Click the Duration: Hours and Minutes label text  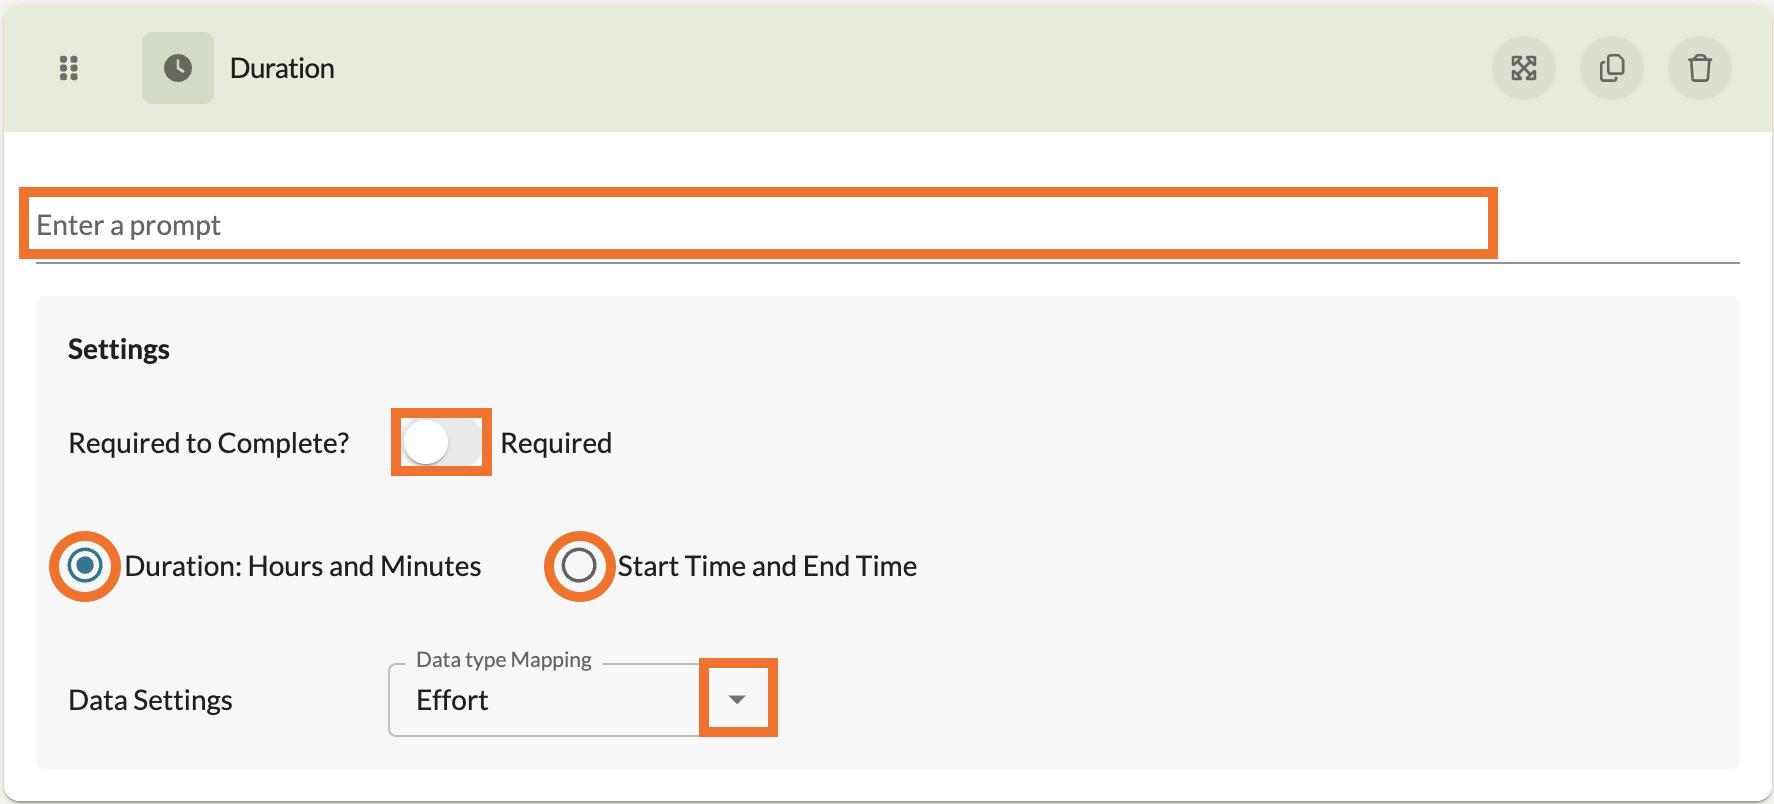click(303, 566)
